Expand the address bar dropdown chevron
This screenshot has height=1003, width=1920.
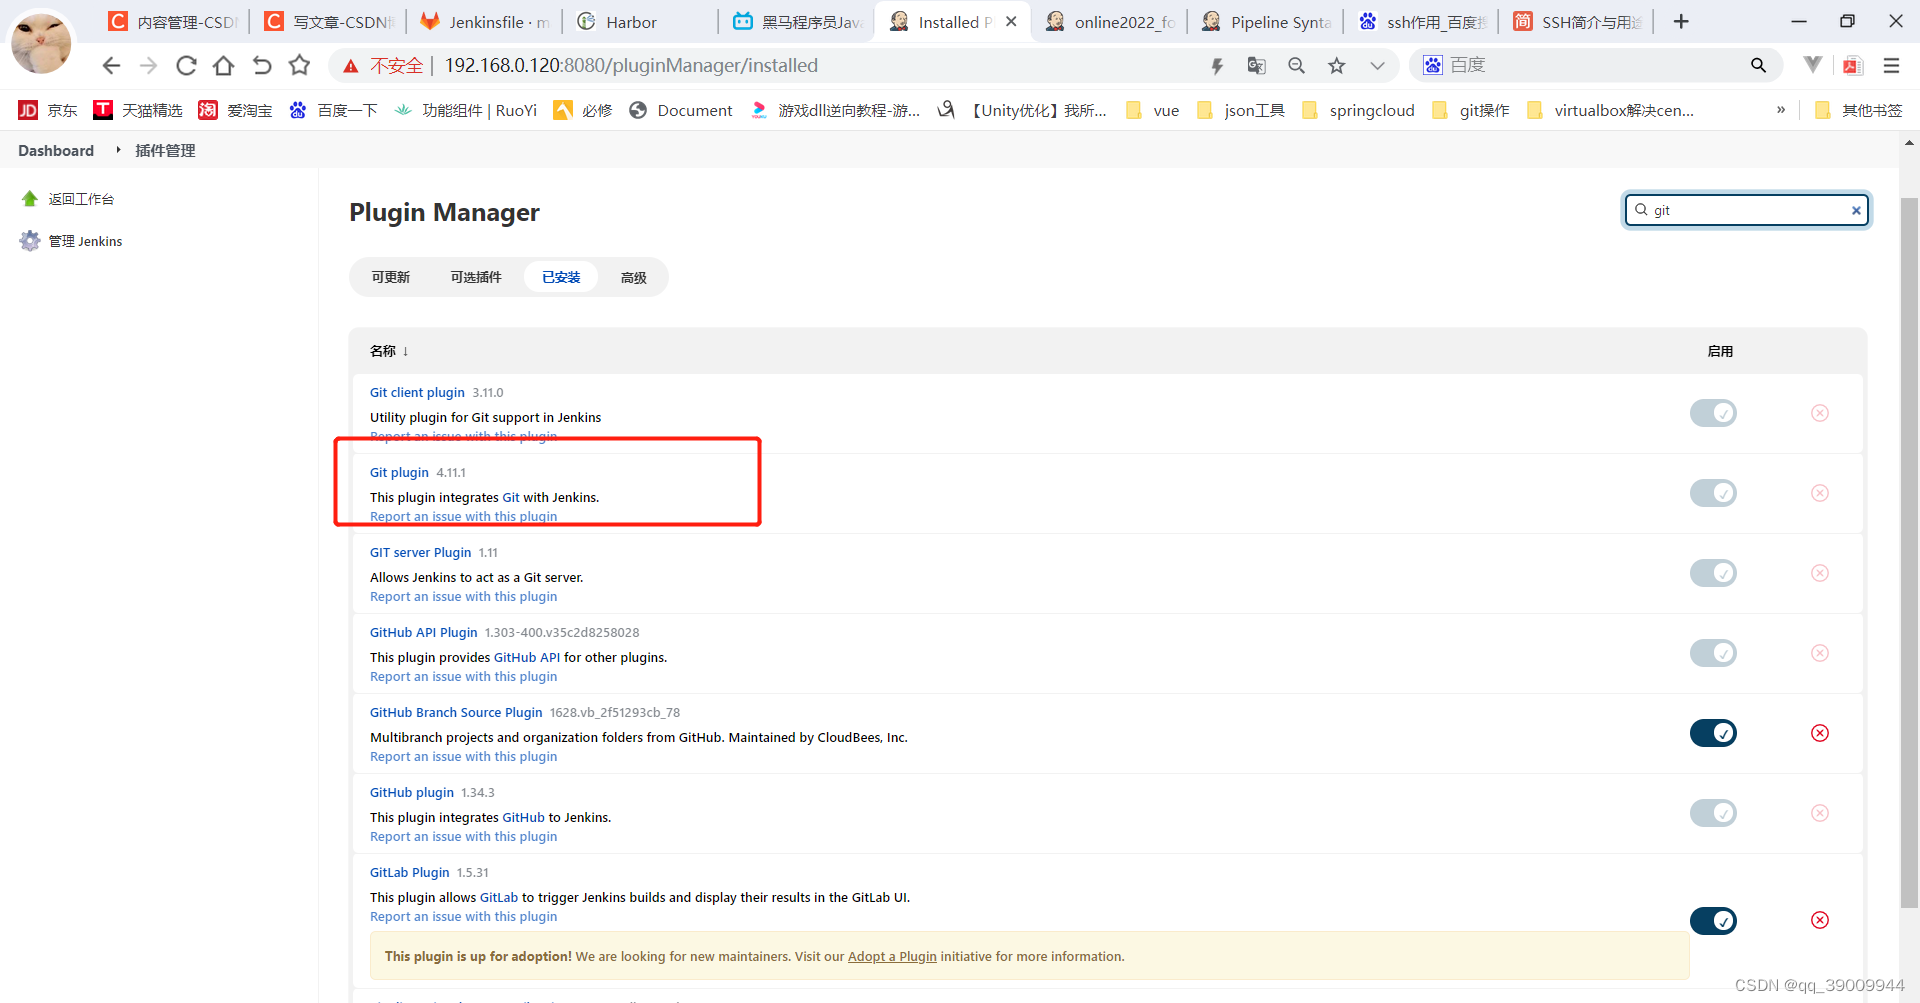point(1377,66)
